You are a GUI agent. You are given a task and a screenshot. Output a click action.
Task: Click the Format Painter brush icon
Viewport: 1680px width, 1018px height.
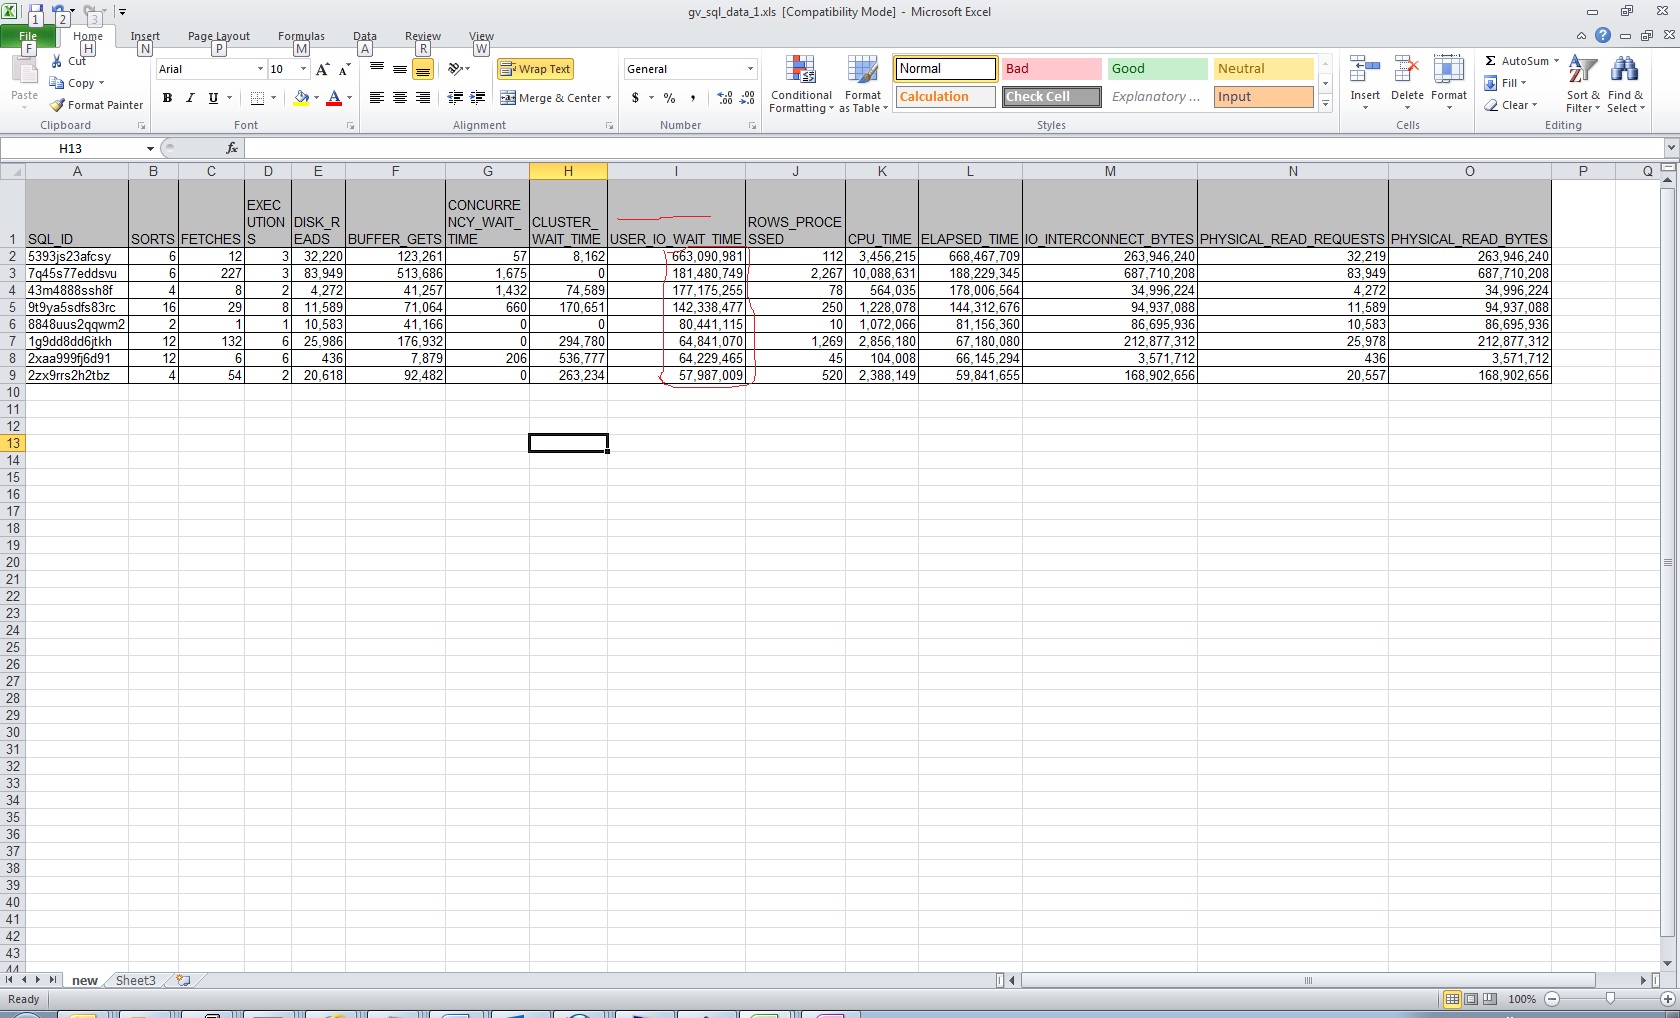click(58, 105)
